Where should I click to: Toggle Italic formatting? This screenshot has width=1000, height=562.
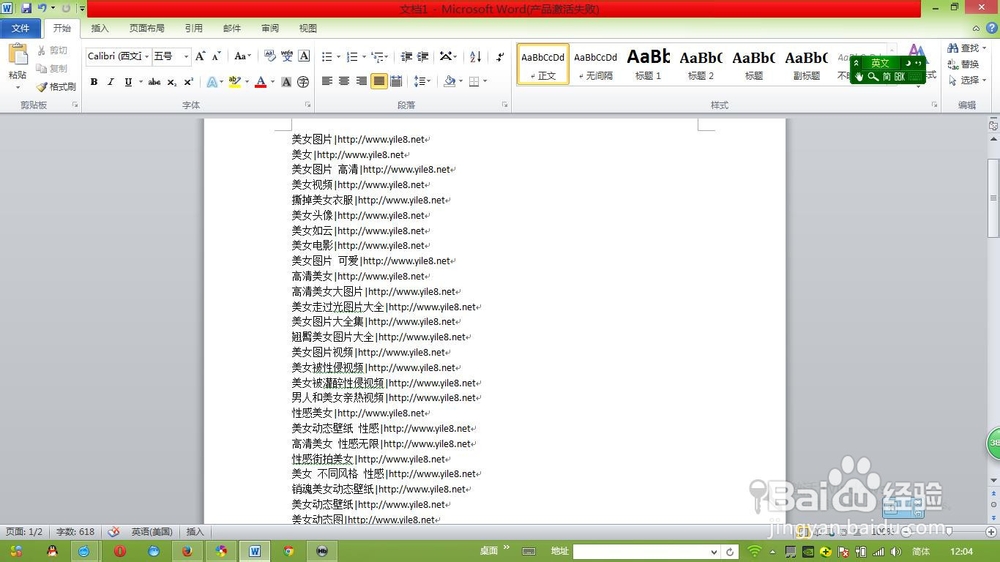point(110,82)
